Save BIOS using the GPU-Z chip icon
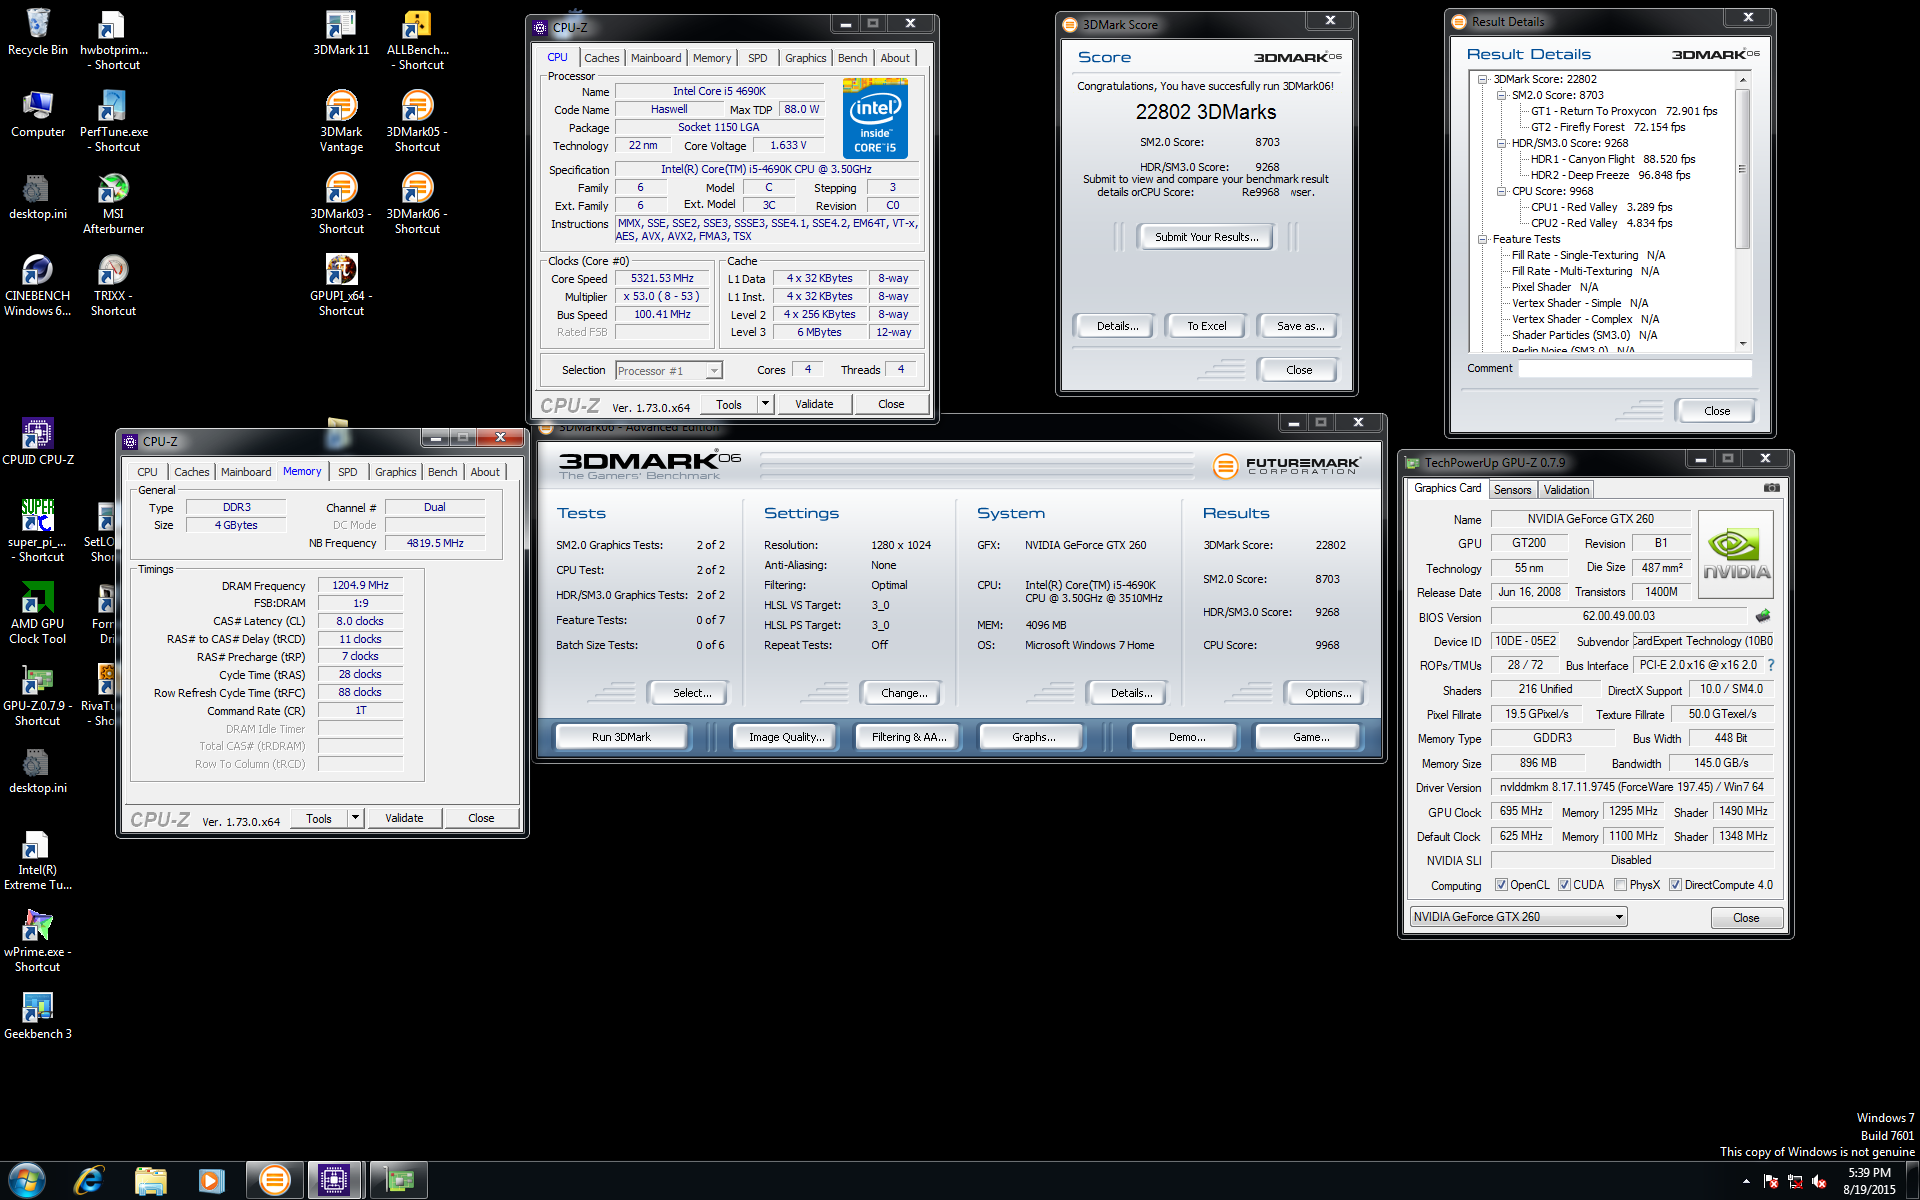Screen dimensions: 1920x1200 tap(1763, 616)
